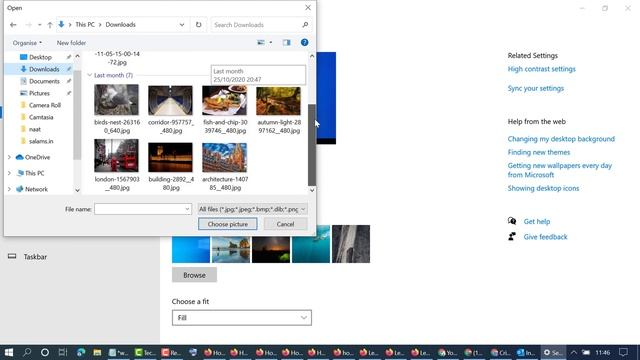Open File Explorer from taskbar

click(x=97, y=352)
